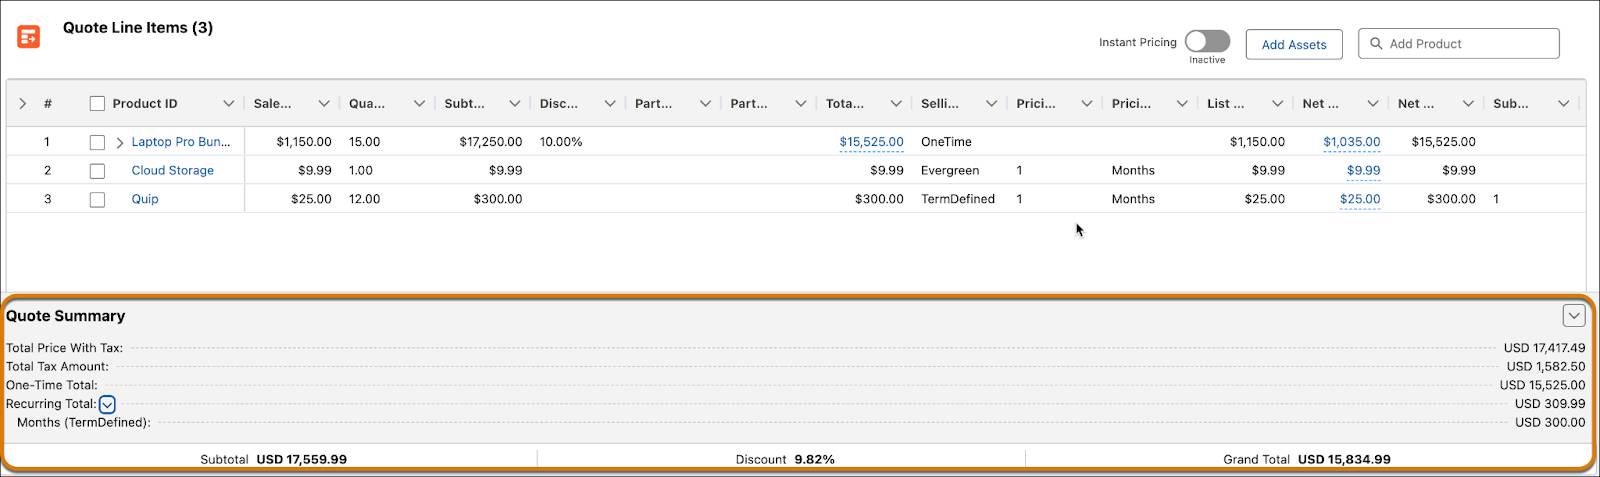Image resolution: width=1600 pixels, height=477 pixels.
Task: Collapse the Recurring Total breakdown
Action: pyautogui.click(x=107, y=405)
